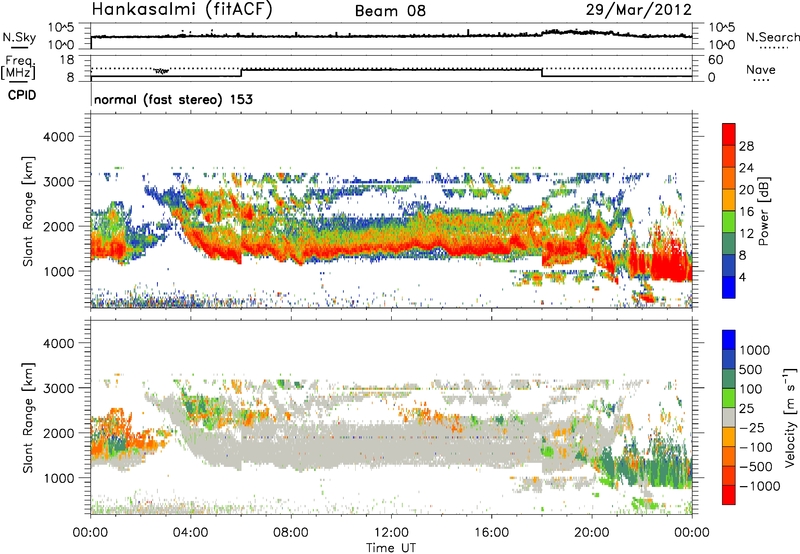The height and width of the screenshot is (554, 800).
Task: Click the '18' frequency axis tick
Action: 66,60
